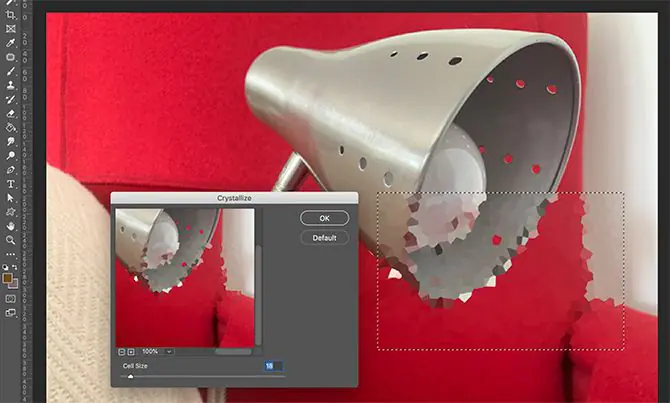Toggle Quick Mask mode
Screen dimensions: 670x403
pyautogui.click(x=11, y=298)
